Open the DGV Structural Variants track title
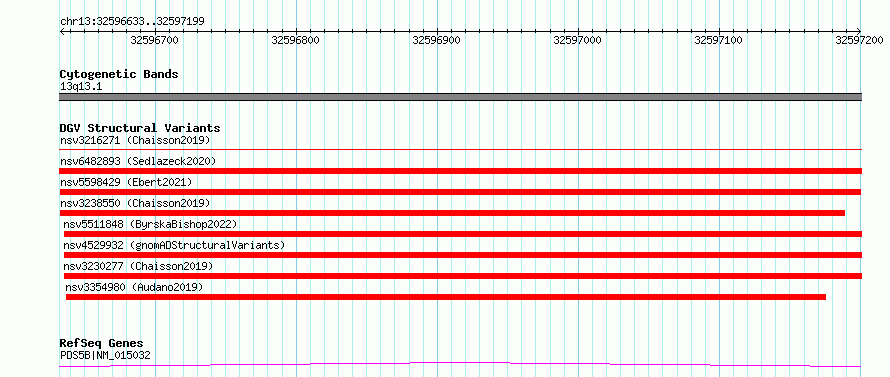Screen dimensions: 890x377 (140, 128)
